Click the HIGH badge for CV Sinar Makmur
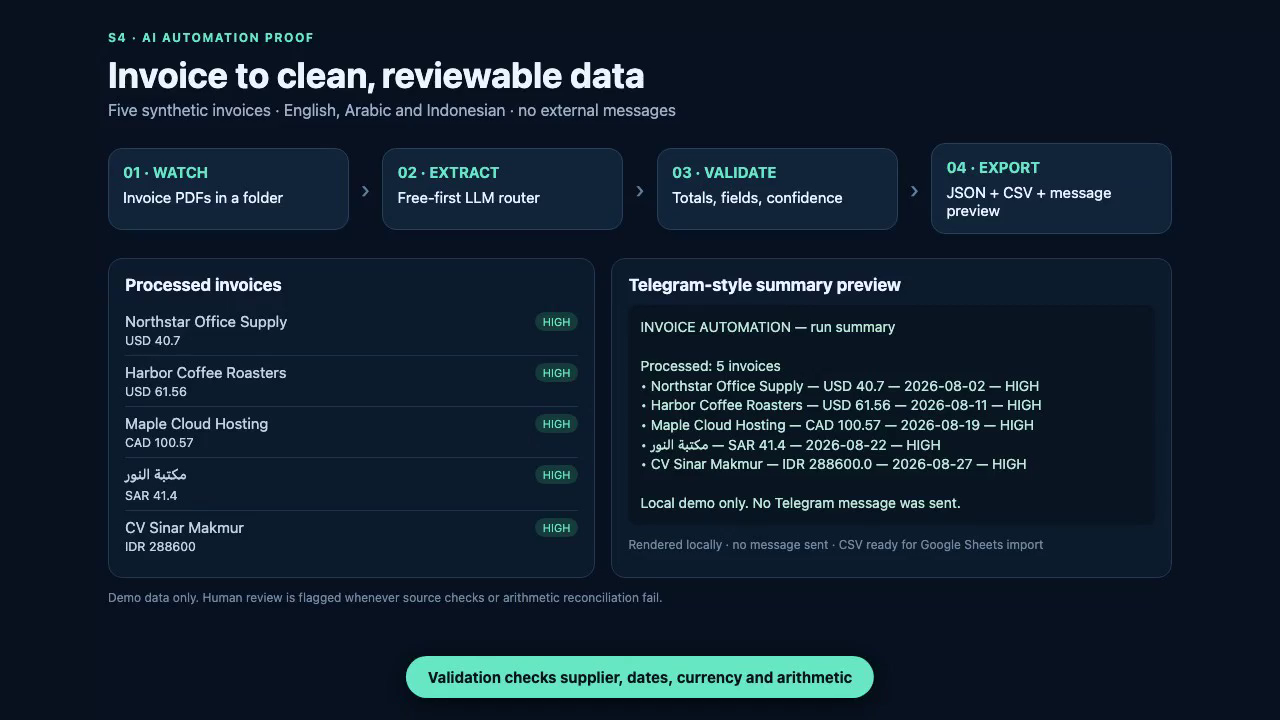 tap(556, 528)
